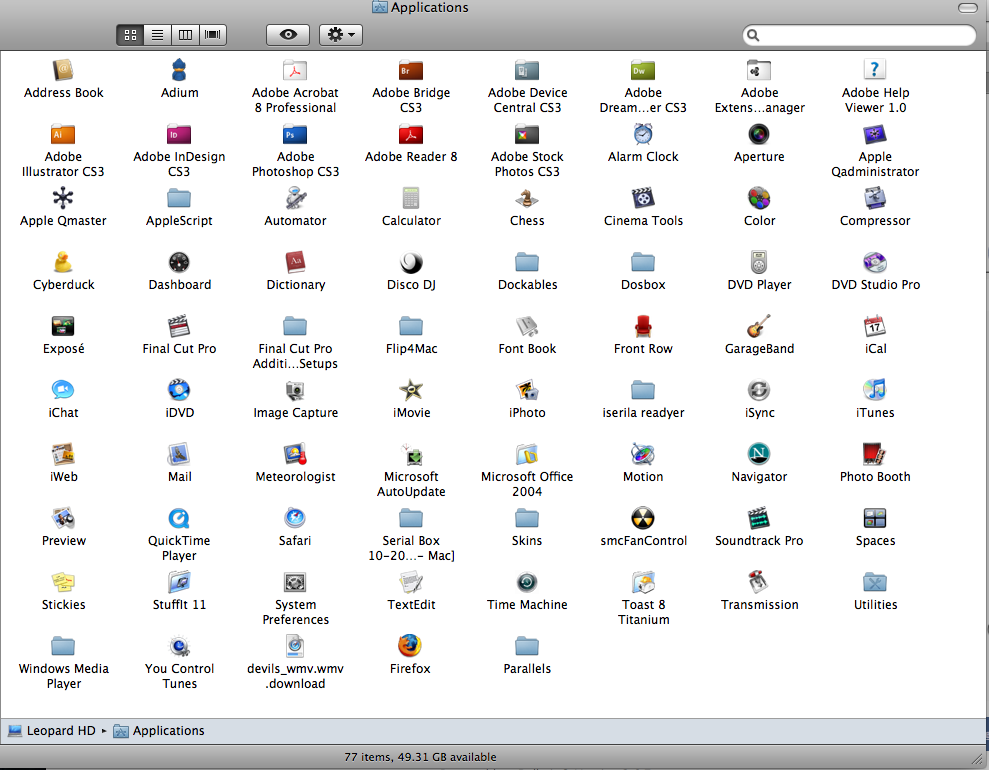This screenshot has height=770, width=989.
Task: Select the GarageBand guitar icon
Action: tap(759, 326)
